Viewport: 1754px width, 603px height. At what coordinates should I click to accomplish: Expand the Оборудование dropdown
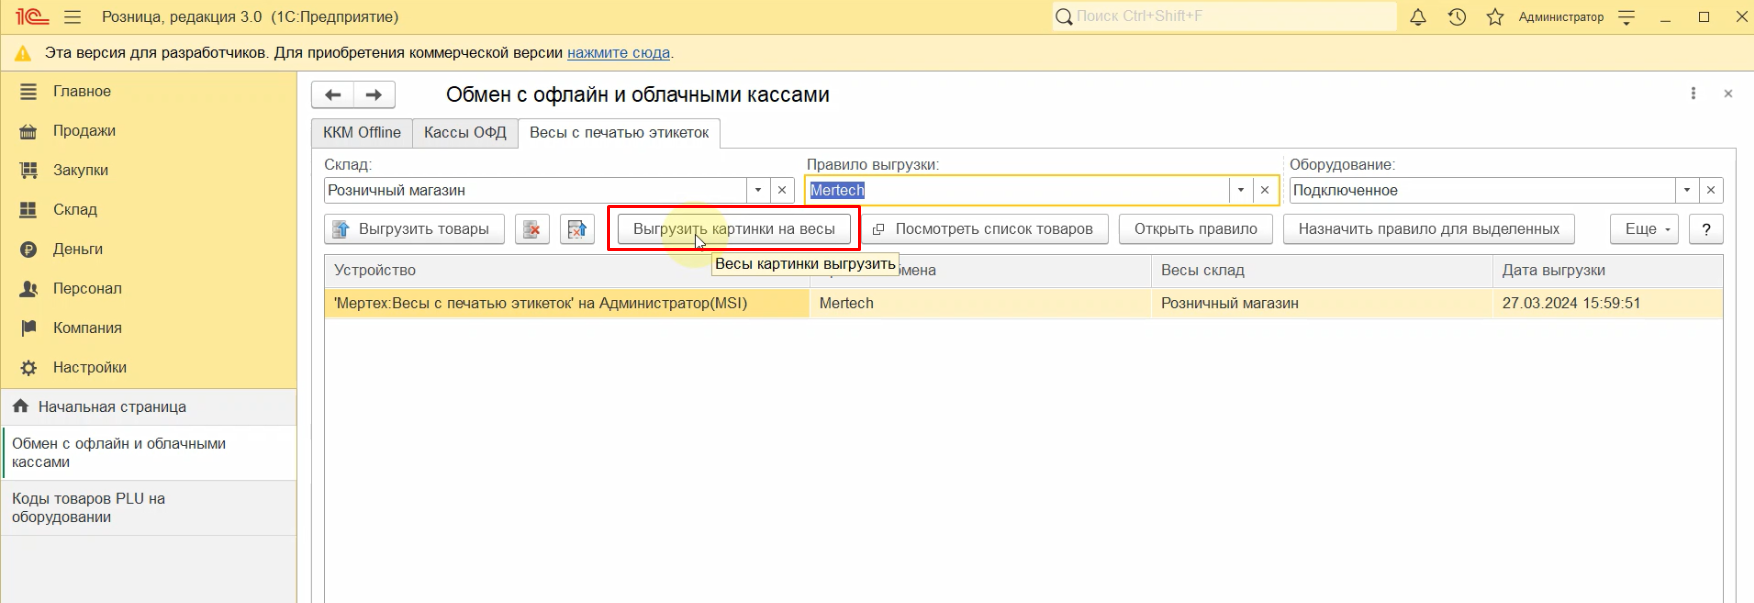[x=1687, y=190]
